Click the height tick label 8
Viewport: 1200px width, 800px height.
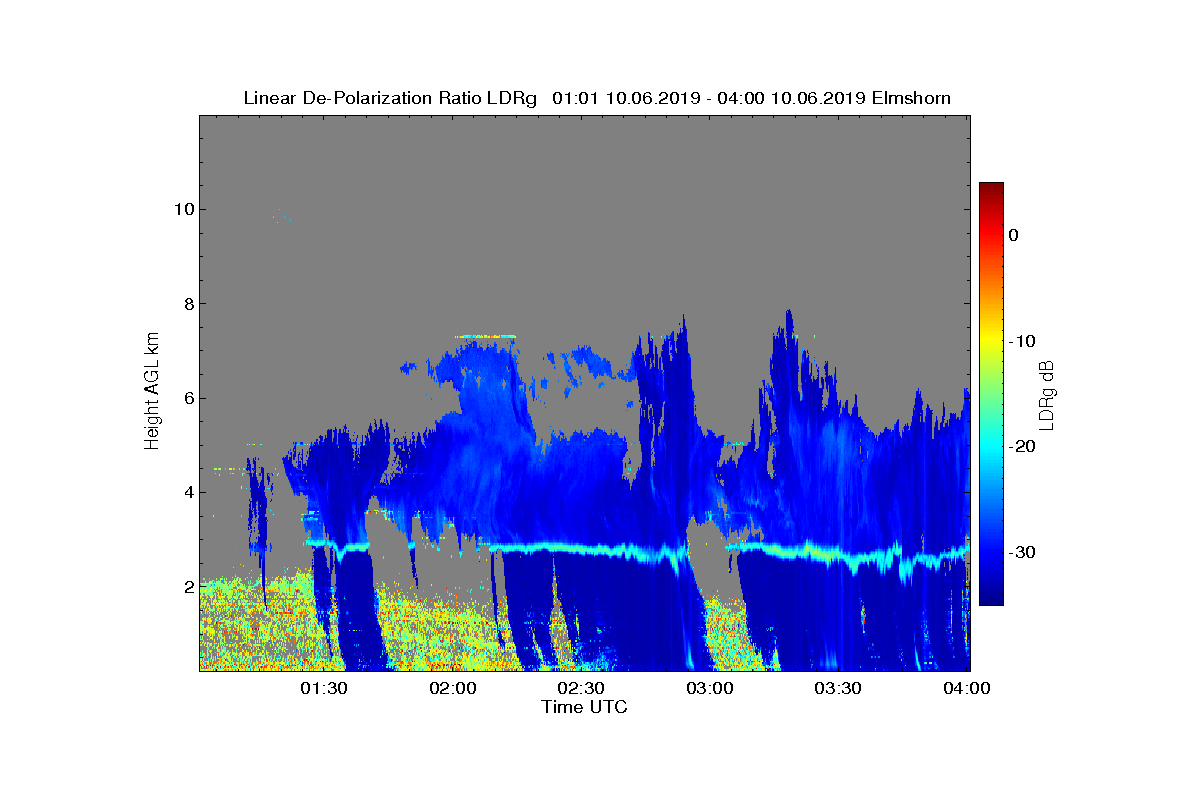(187, 304)
